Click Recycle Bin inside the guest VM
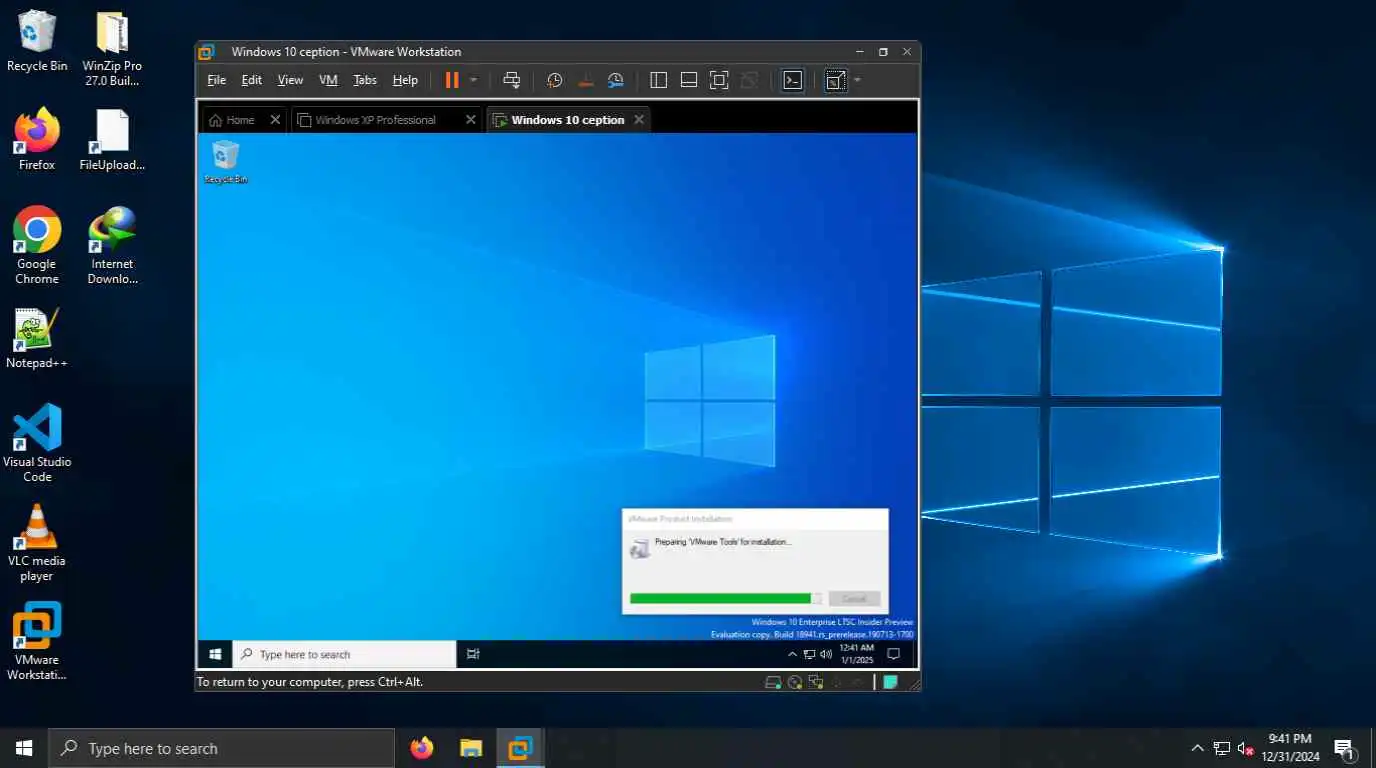The height and width of the screenshot is (768, 1376). 226,162
